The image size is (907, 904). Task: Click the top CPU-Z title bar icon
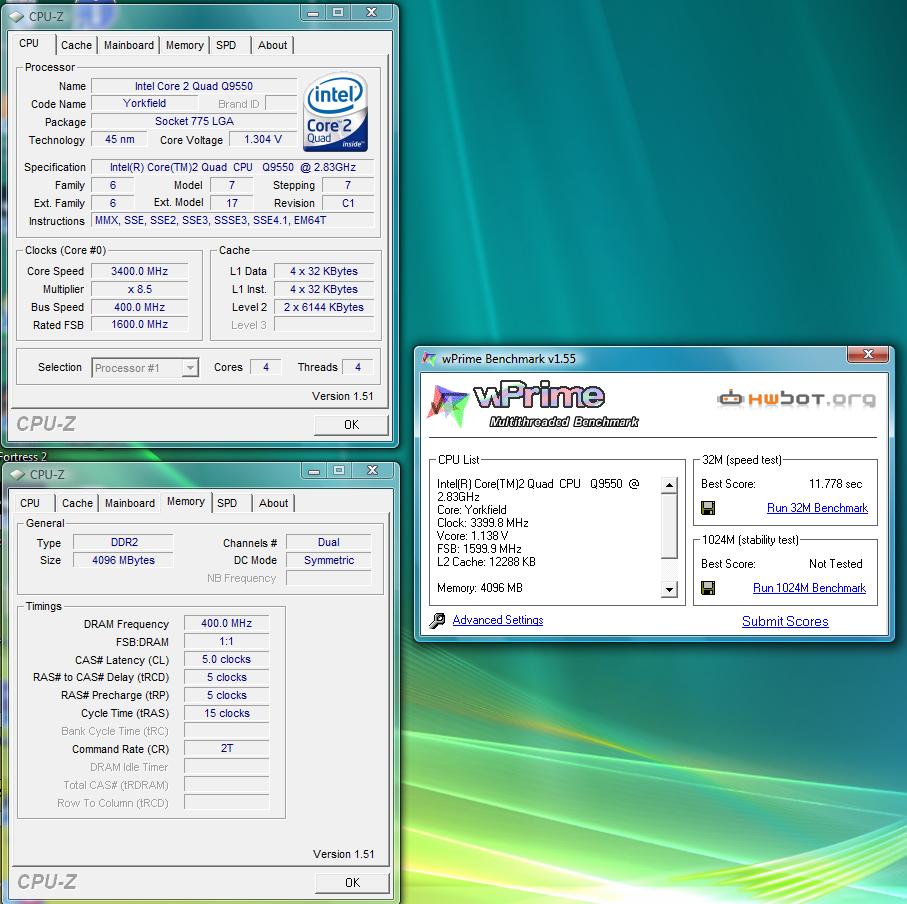tap(16, 17)
